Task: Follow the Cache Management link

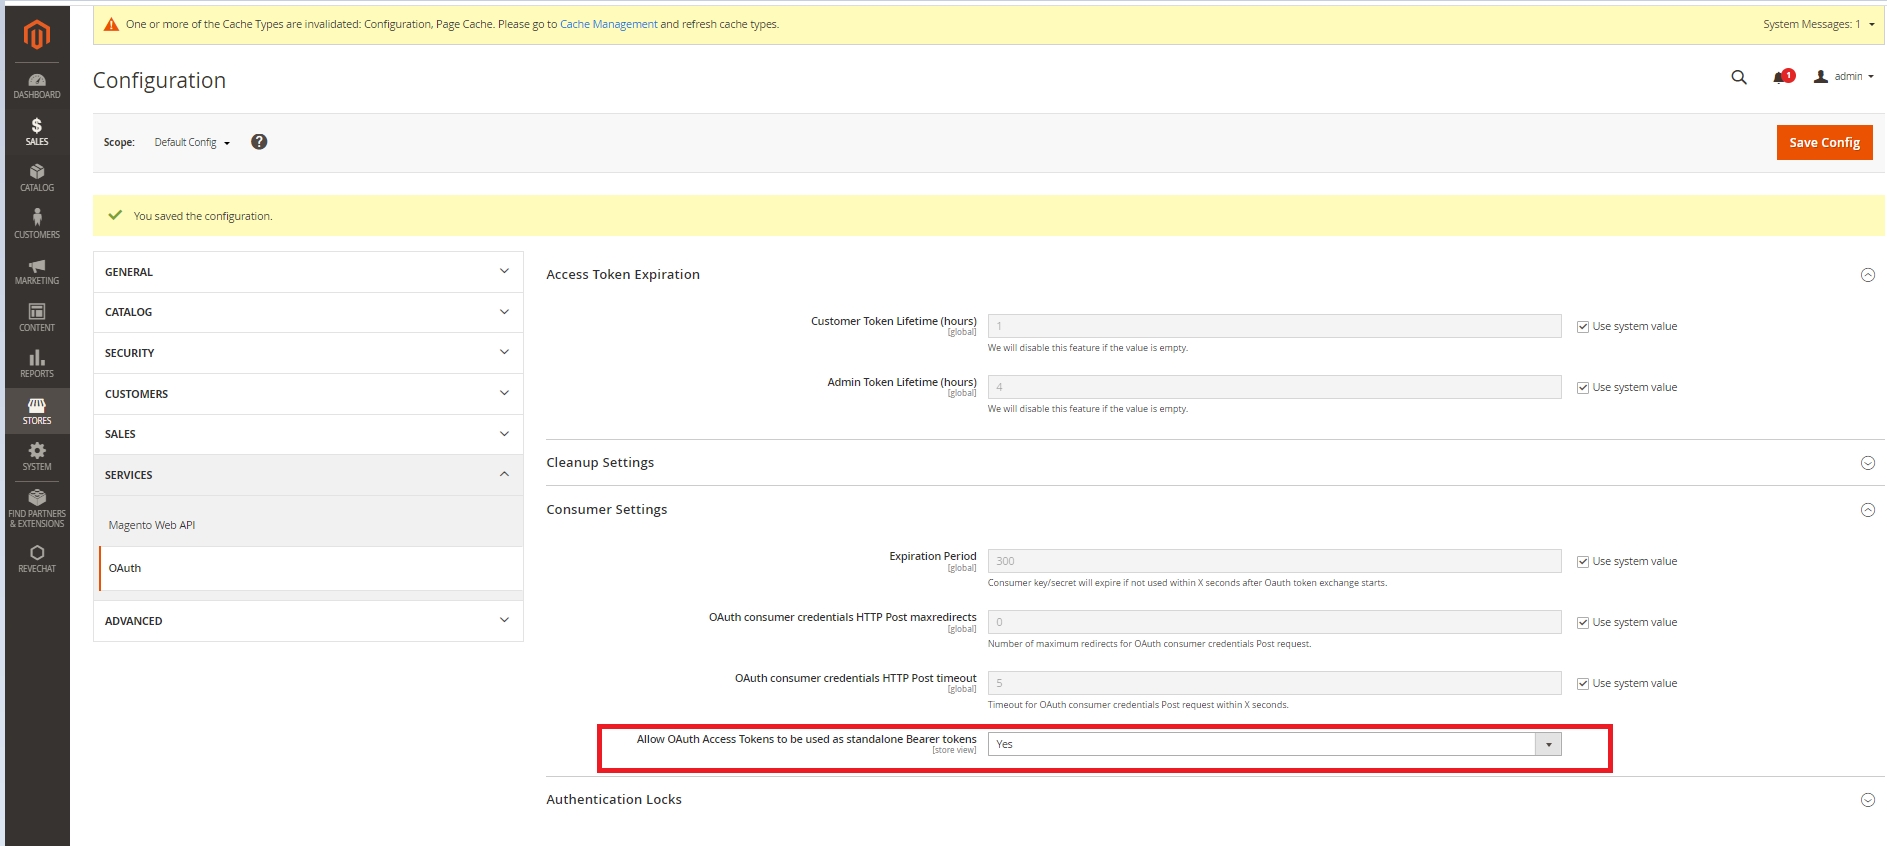Action: pos(608,24)
